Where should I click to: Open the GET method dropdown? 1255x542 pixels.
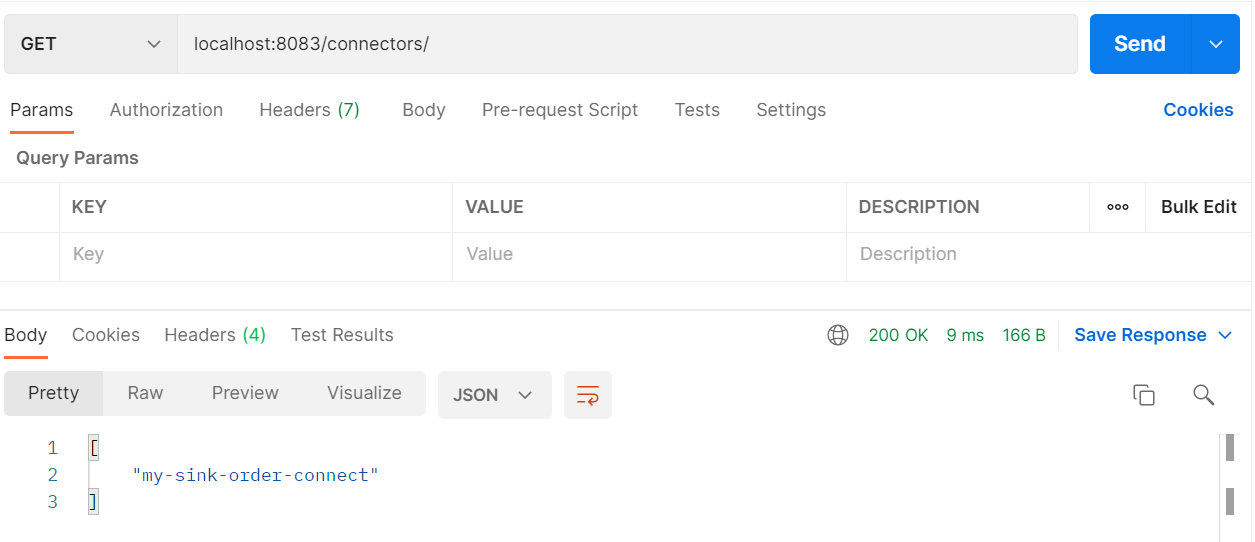[x=91, y=44]
